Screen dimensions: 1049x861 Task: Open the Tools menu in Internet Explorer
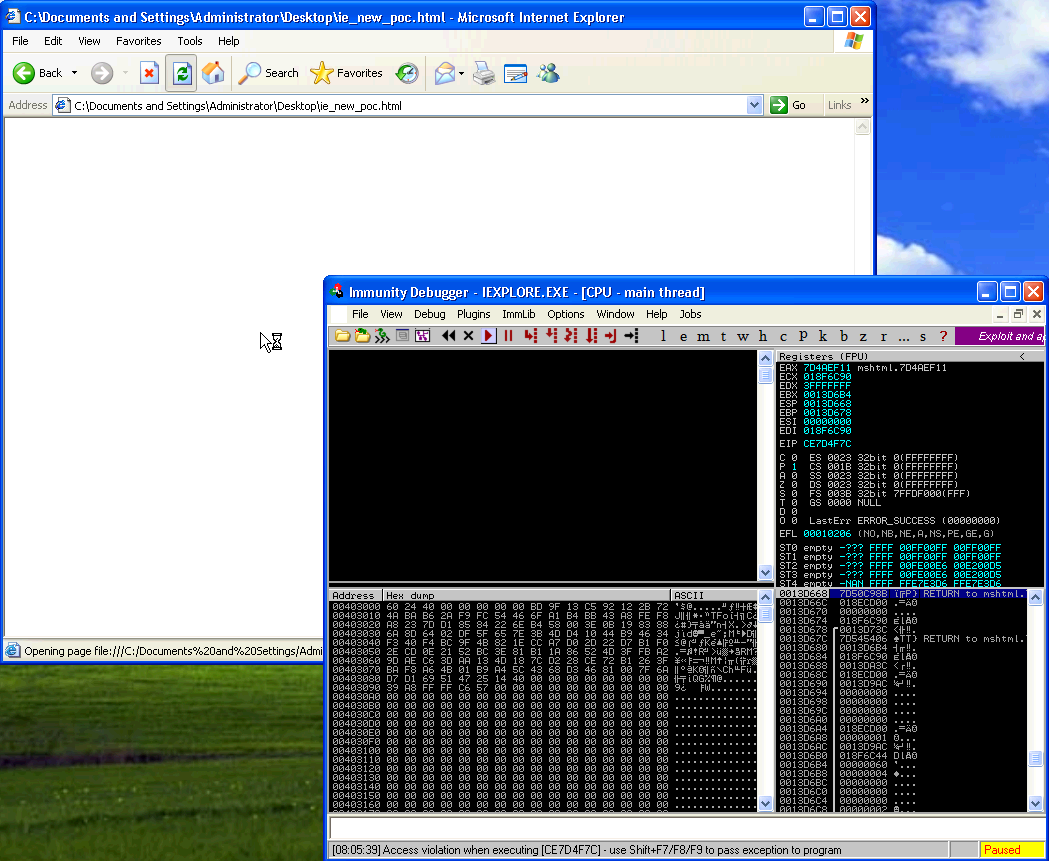click(x=190, y=41)
